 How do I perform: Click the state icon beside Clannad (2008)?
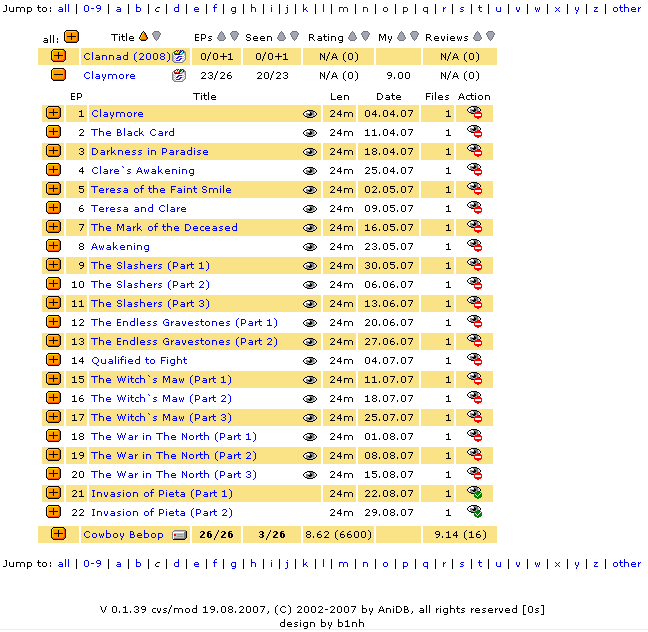(x=179, y=56)
